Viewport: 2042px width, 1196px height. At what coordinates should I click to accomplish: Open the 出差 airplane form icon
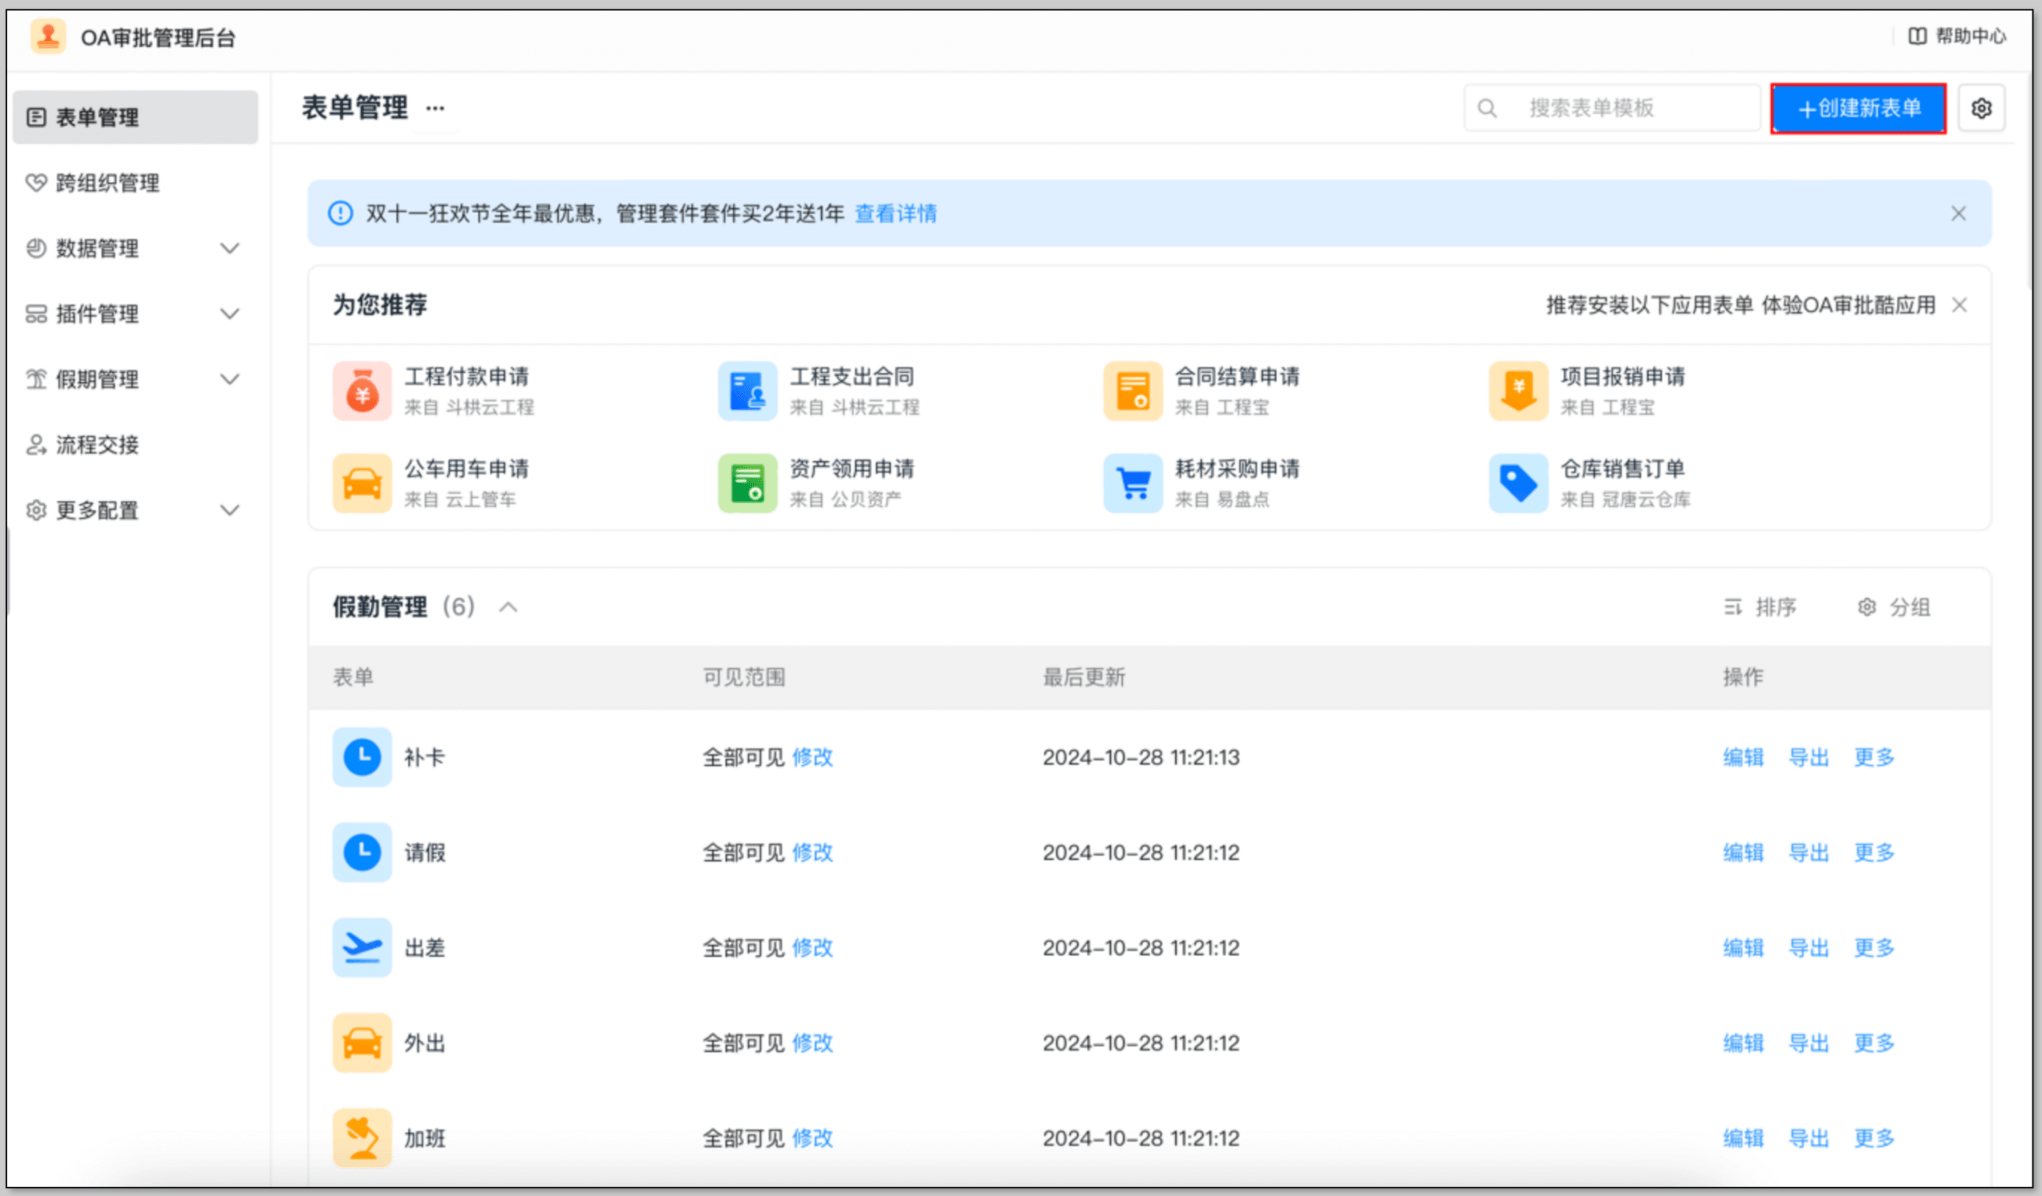point(362,947)
